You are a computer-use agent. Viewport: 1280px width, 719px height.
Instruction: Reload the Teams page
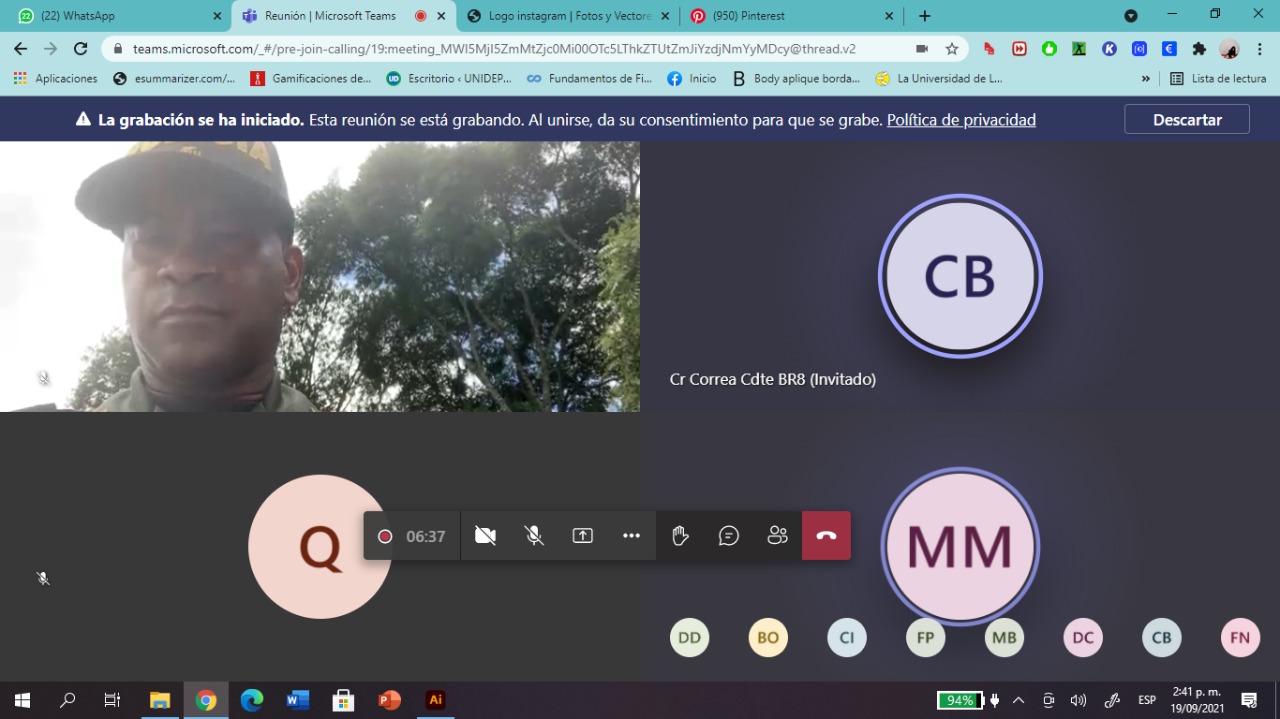point(81,49)
